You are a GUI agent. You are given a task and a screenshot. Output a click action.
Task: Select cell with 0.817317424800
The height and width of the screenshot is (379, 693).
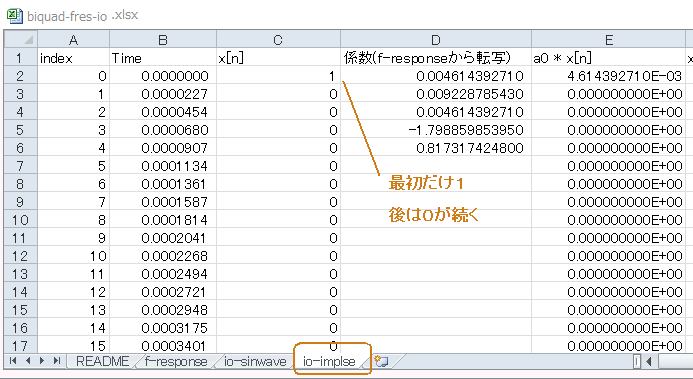pos(435,148)
